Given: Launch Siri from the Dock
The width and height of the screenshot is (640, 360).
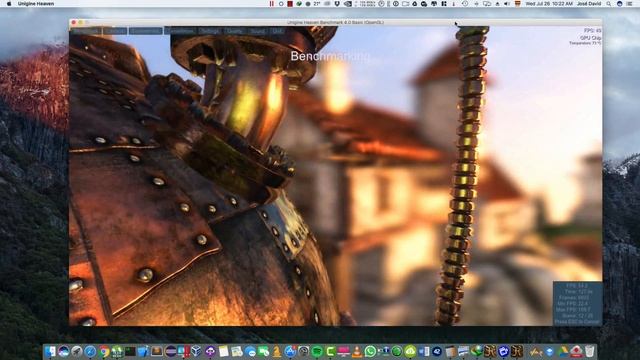Looking at the screenshot, I should [x=64, y=351].
